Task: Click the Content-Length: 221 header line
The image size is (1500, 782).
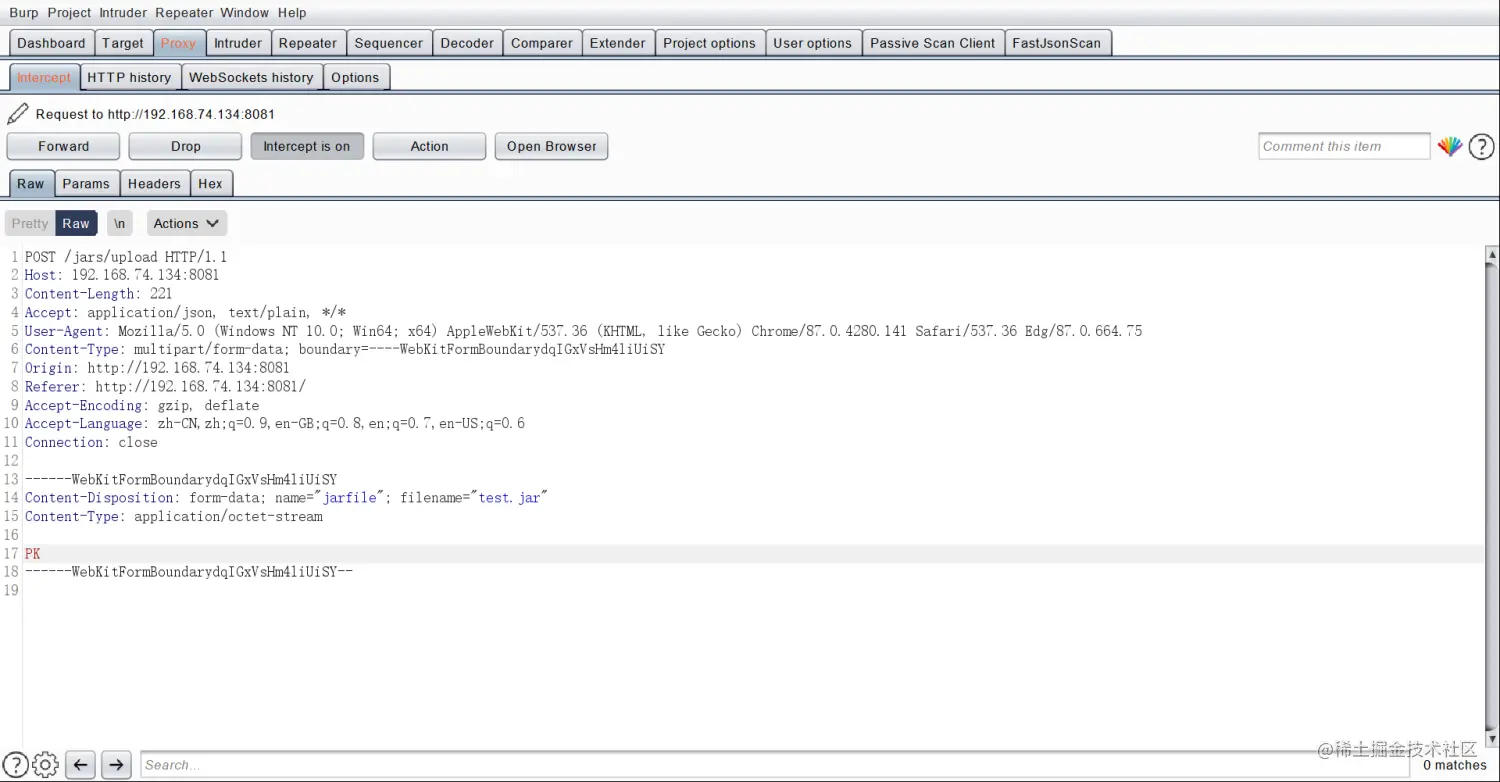Action: (99, 294)
